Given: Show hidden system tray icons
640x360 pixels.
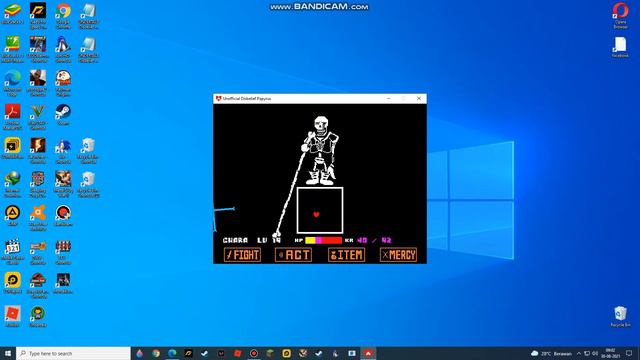Looking at the screenshot, I should pos(579,353).
